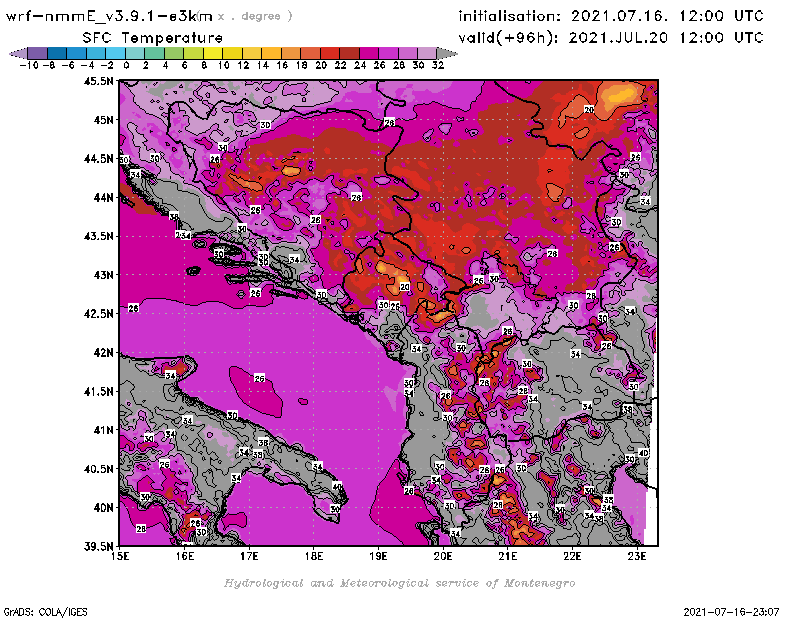Click the "41.5N" latitude axis label
This screenshot has width=800, height=618.
99,391
